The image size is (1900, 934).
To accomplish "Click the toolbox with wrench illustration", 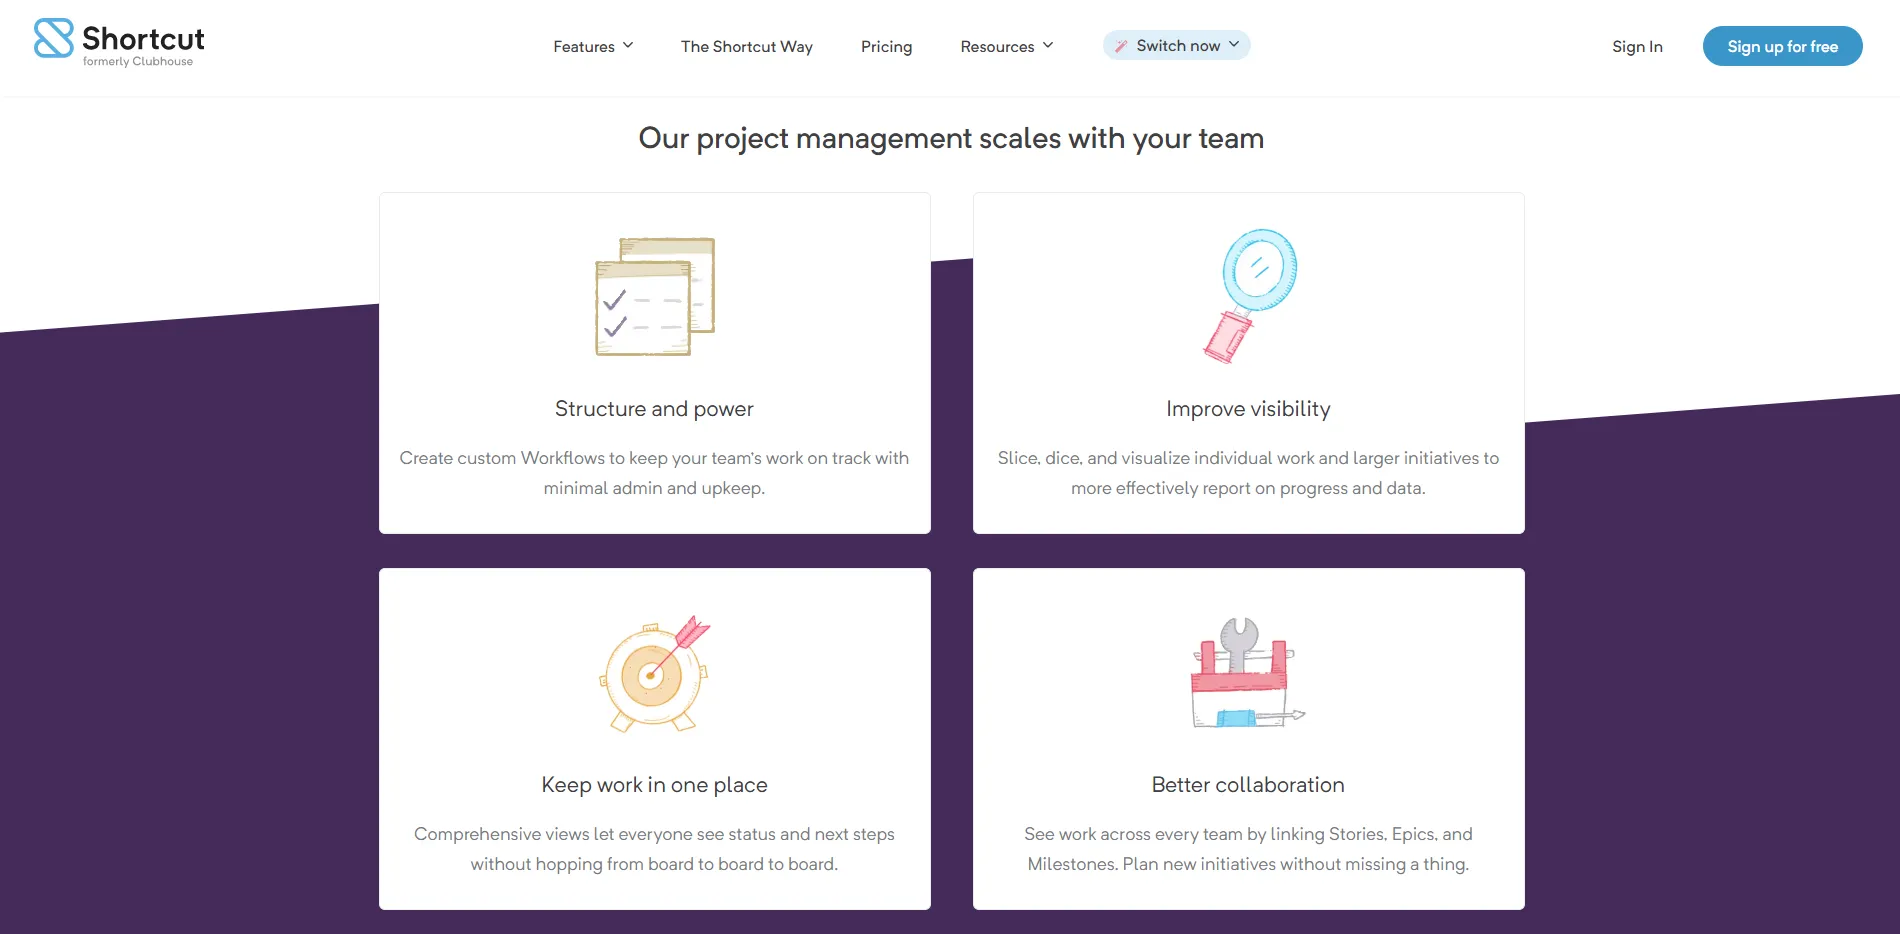I will (x=1247, y=673).
